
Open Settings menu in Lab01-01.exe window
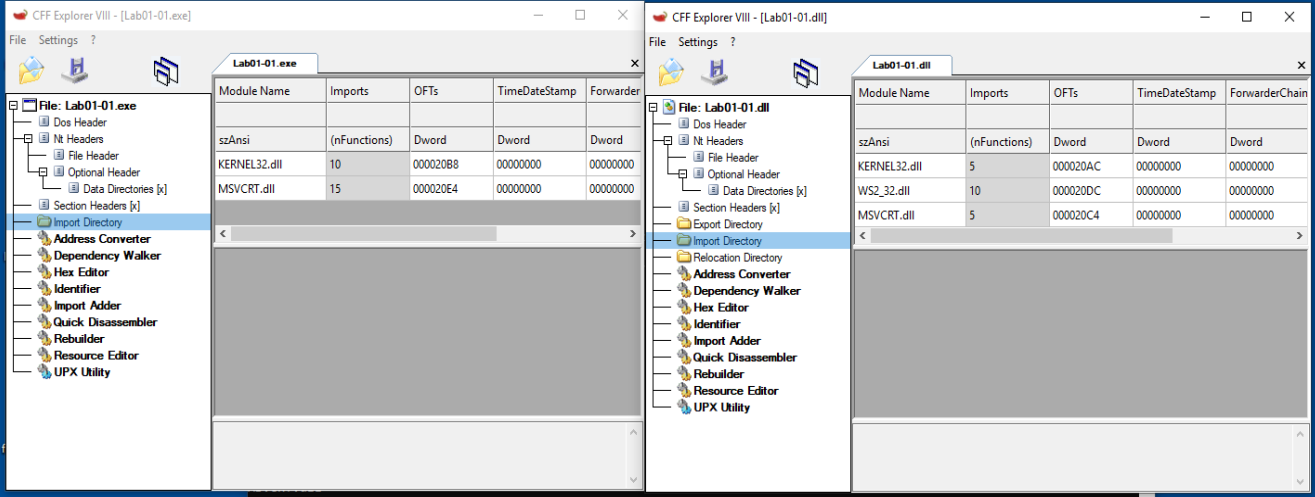58,40
